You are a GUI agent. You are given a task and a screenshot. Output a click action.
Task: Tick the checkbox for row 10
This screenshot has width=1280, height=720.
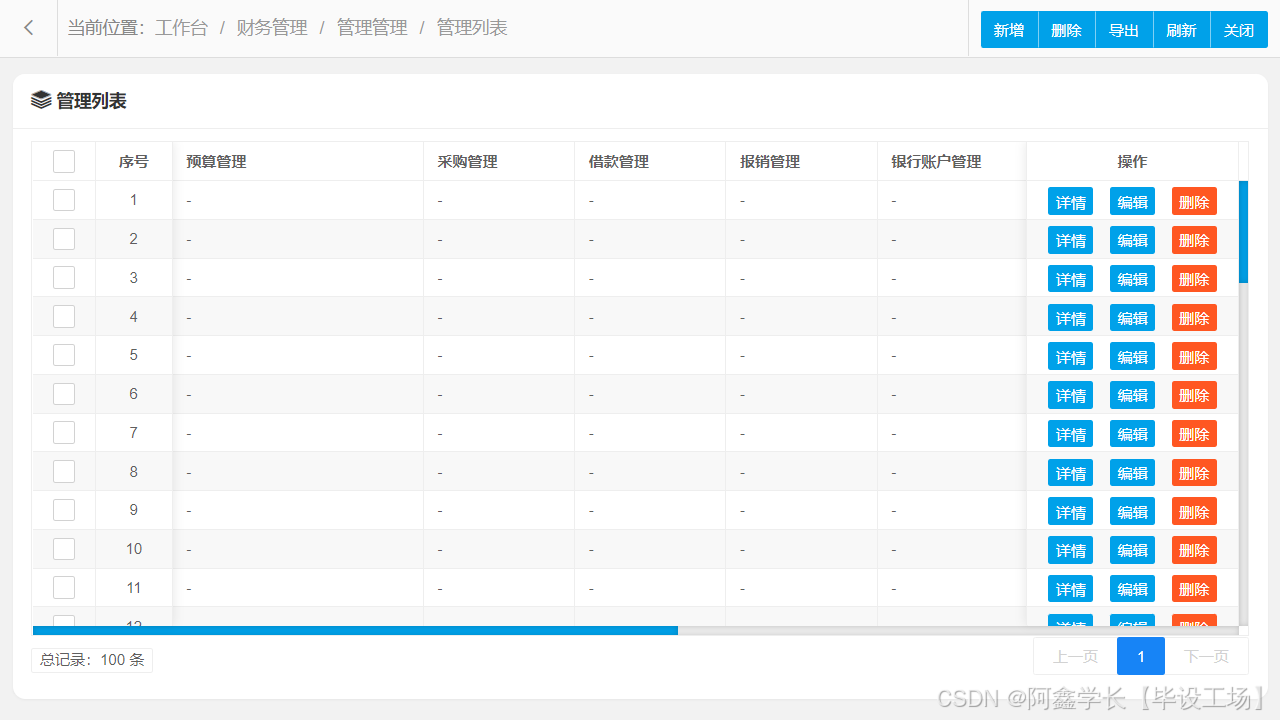64,549
